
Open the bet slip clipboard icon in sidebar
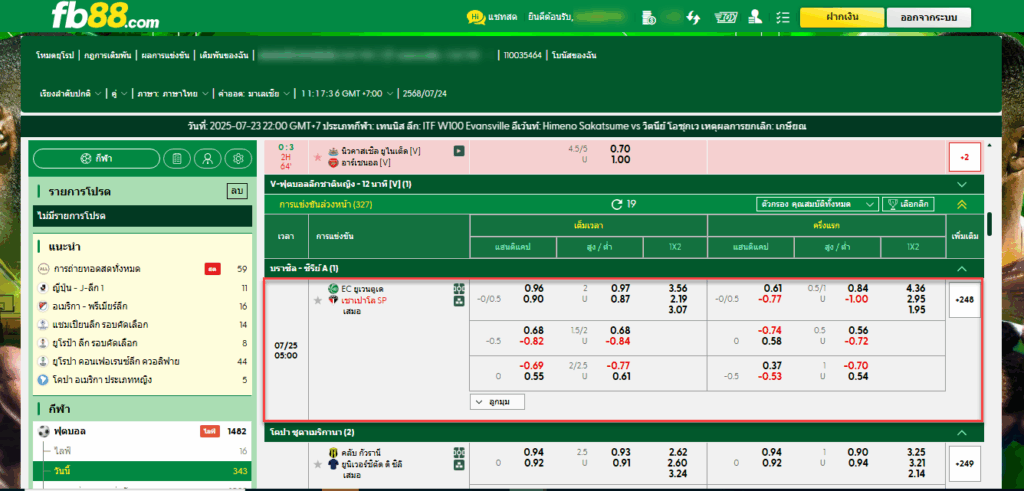(x=176, y=158)
